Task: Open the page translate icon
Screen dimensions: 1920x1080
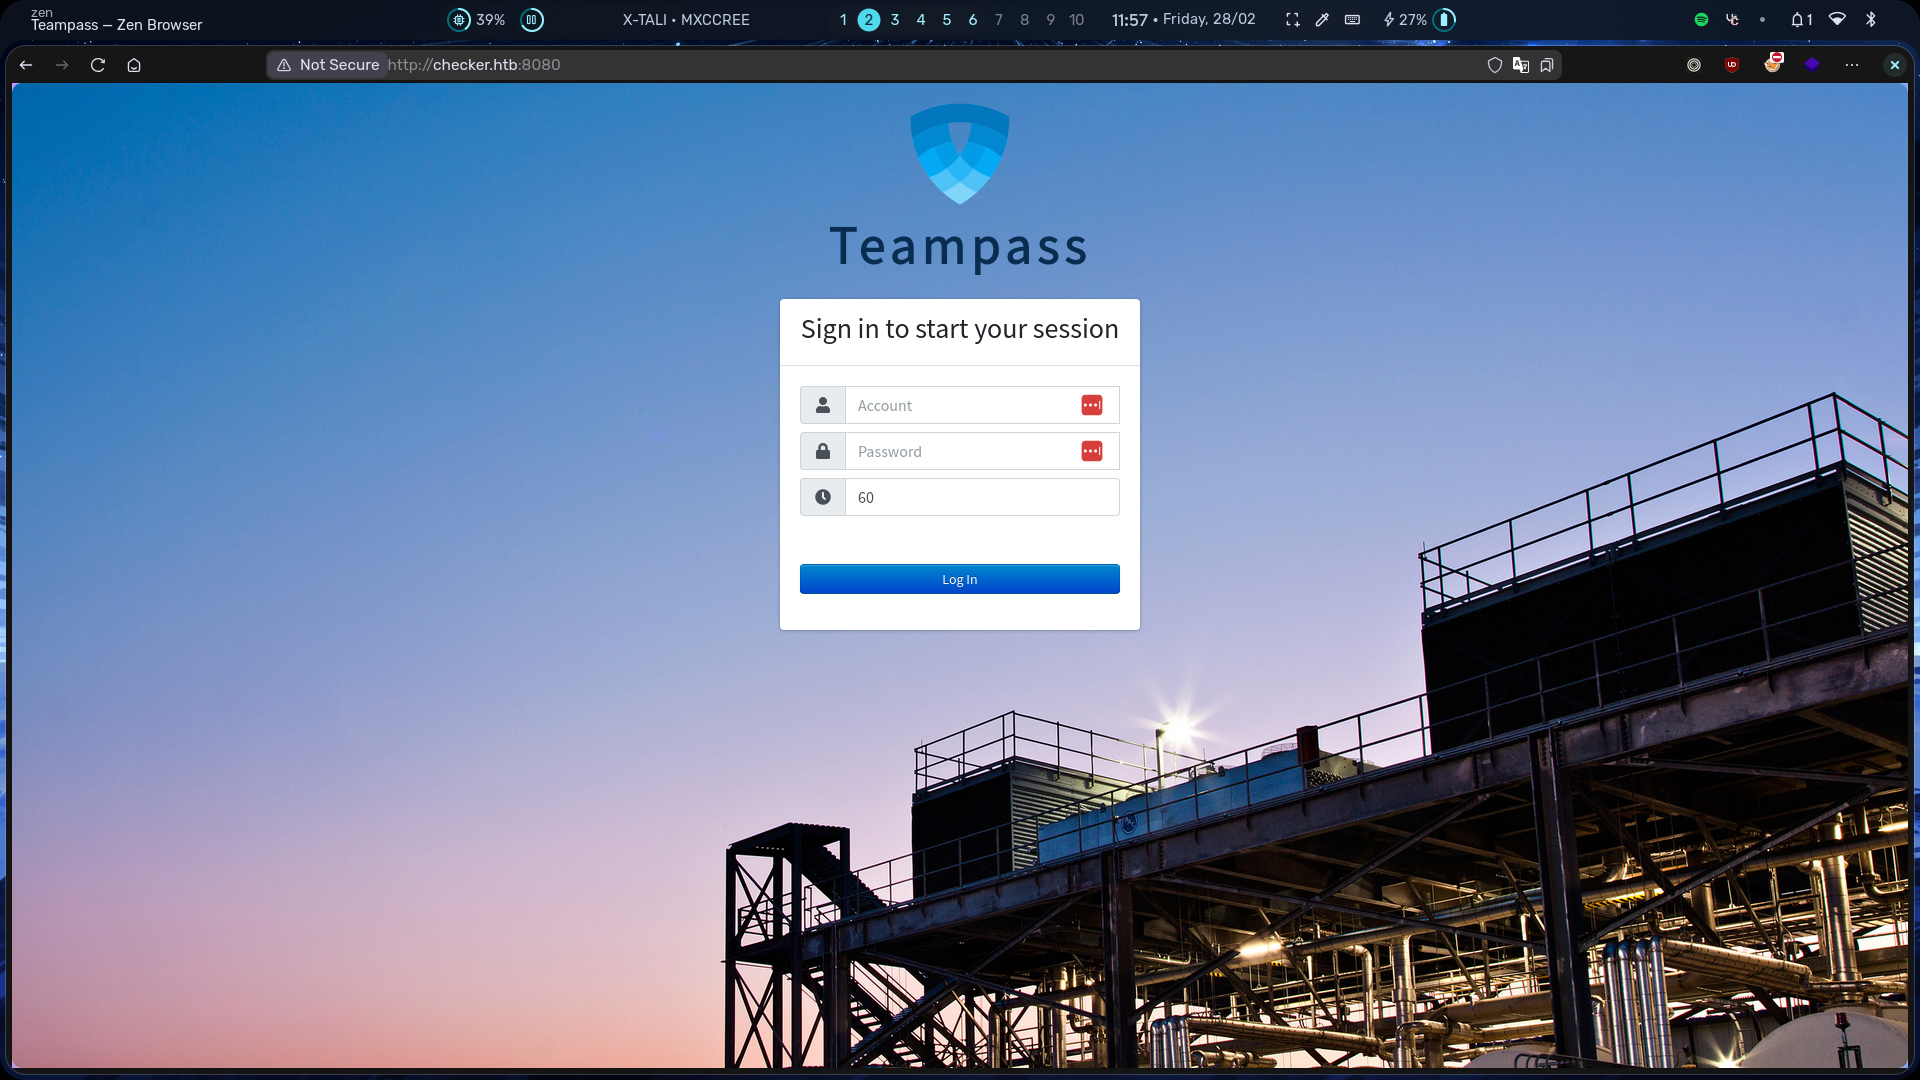Action: pos(1521,65)
